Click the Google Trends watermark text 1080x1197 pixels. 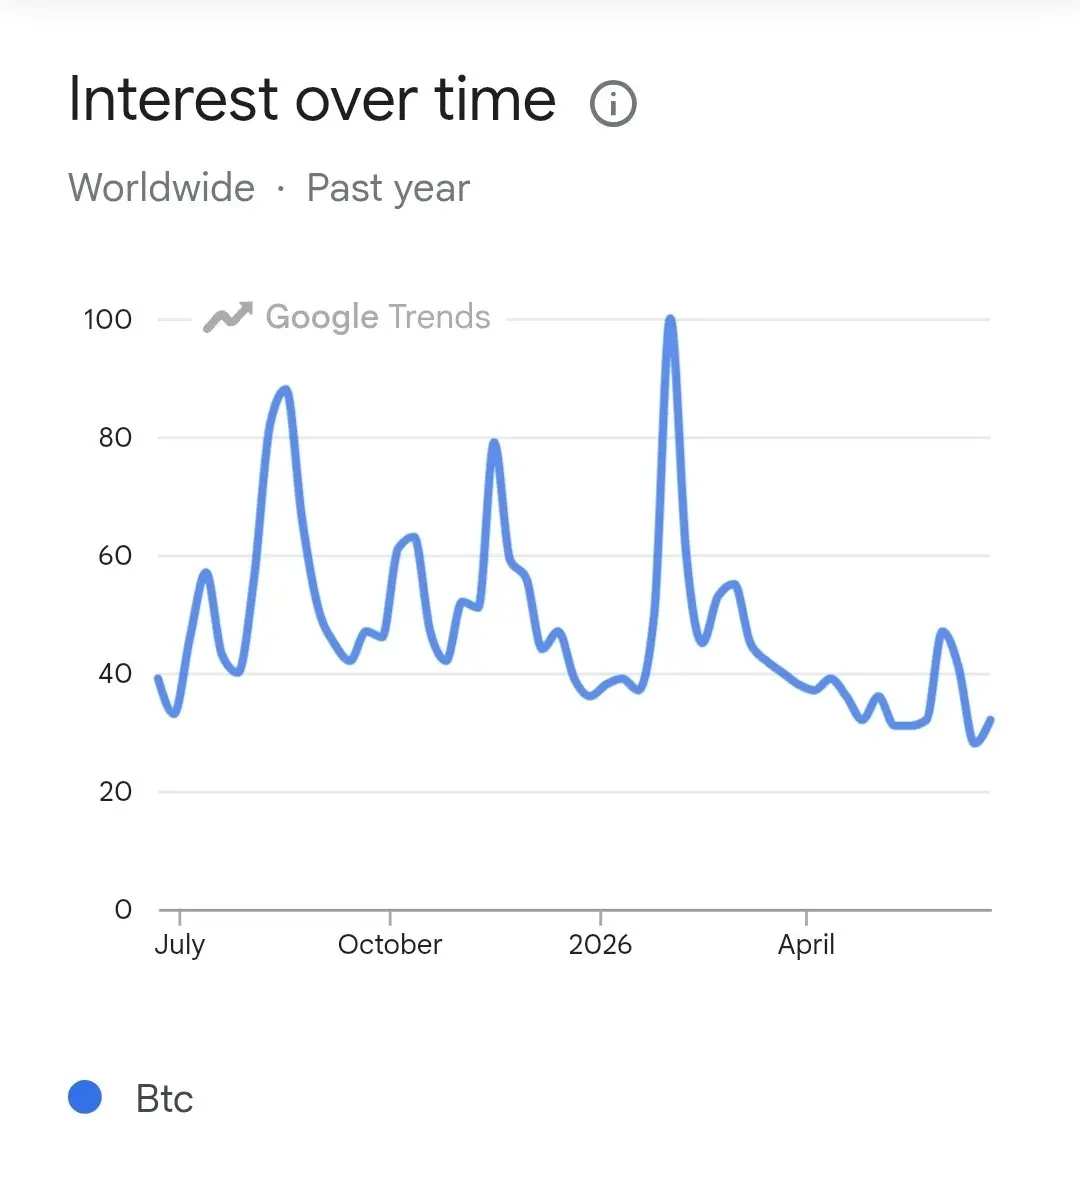tap(378, 317)
